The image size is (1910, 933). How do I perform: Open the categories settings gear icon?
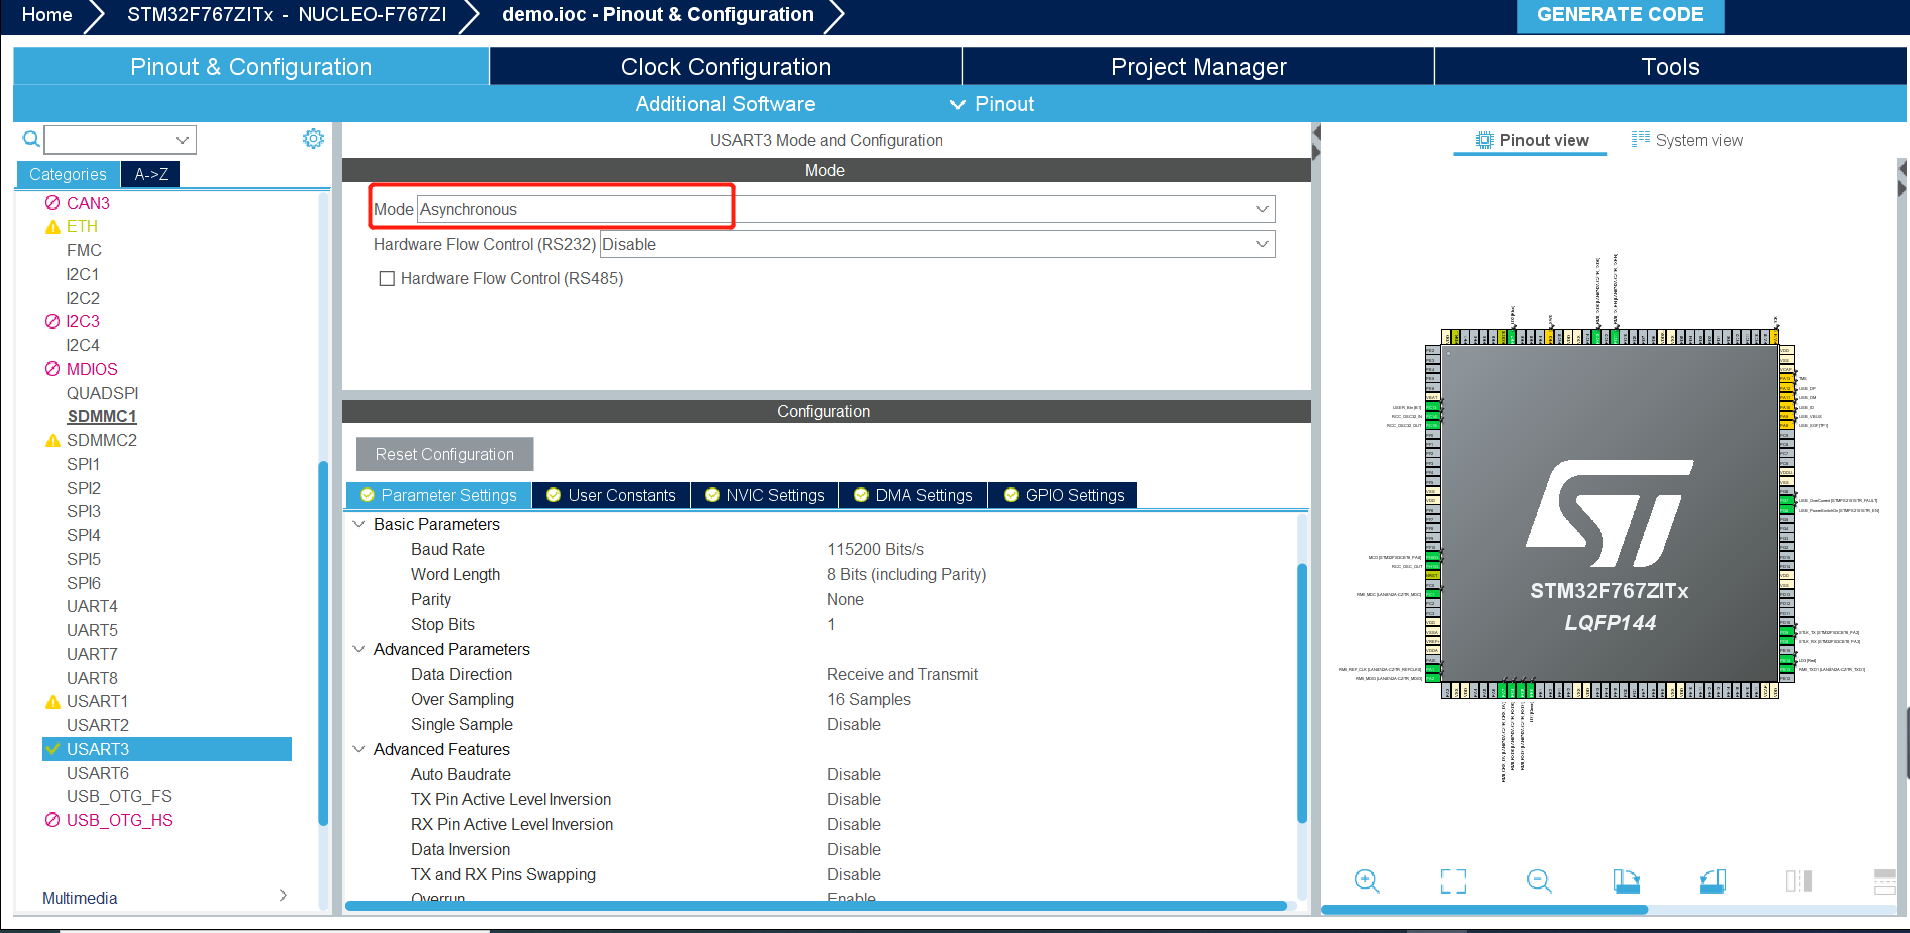[313, 139]
